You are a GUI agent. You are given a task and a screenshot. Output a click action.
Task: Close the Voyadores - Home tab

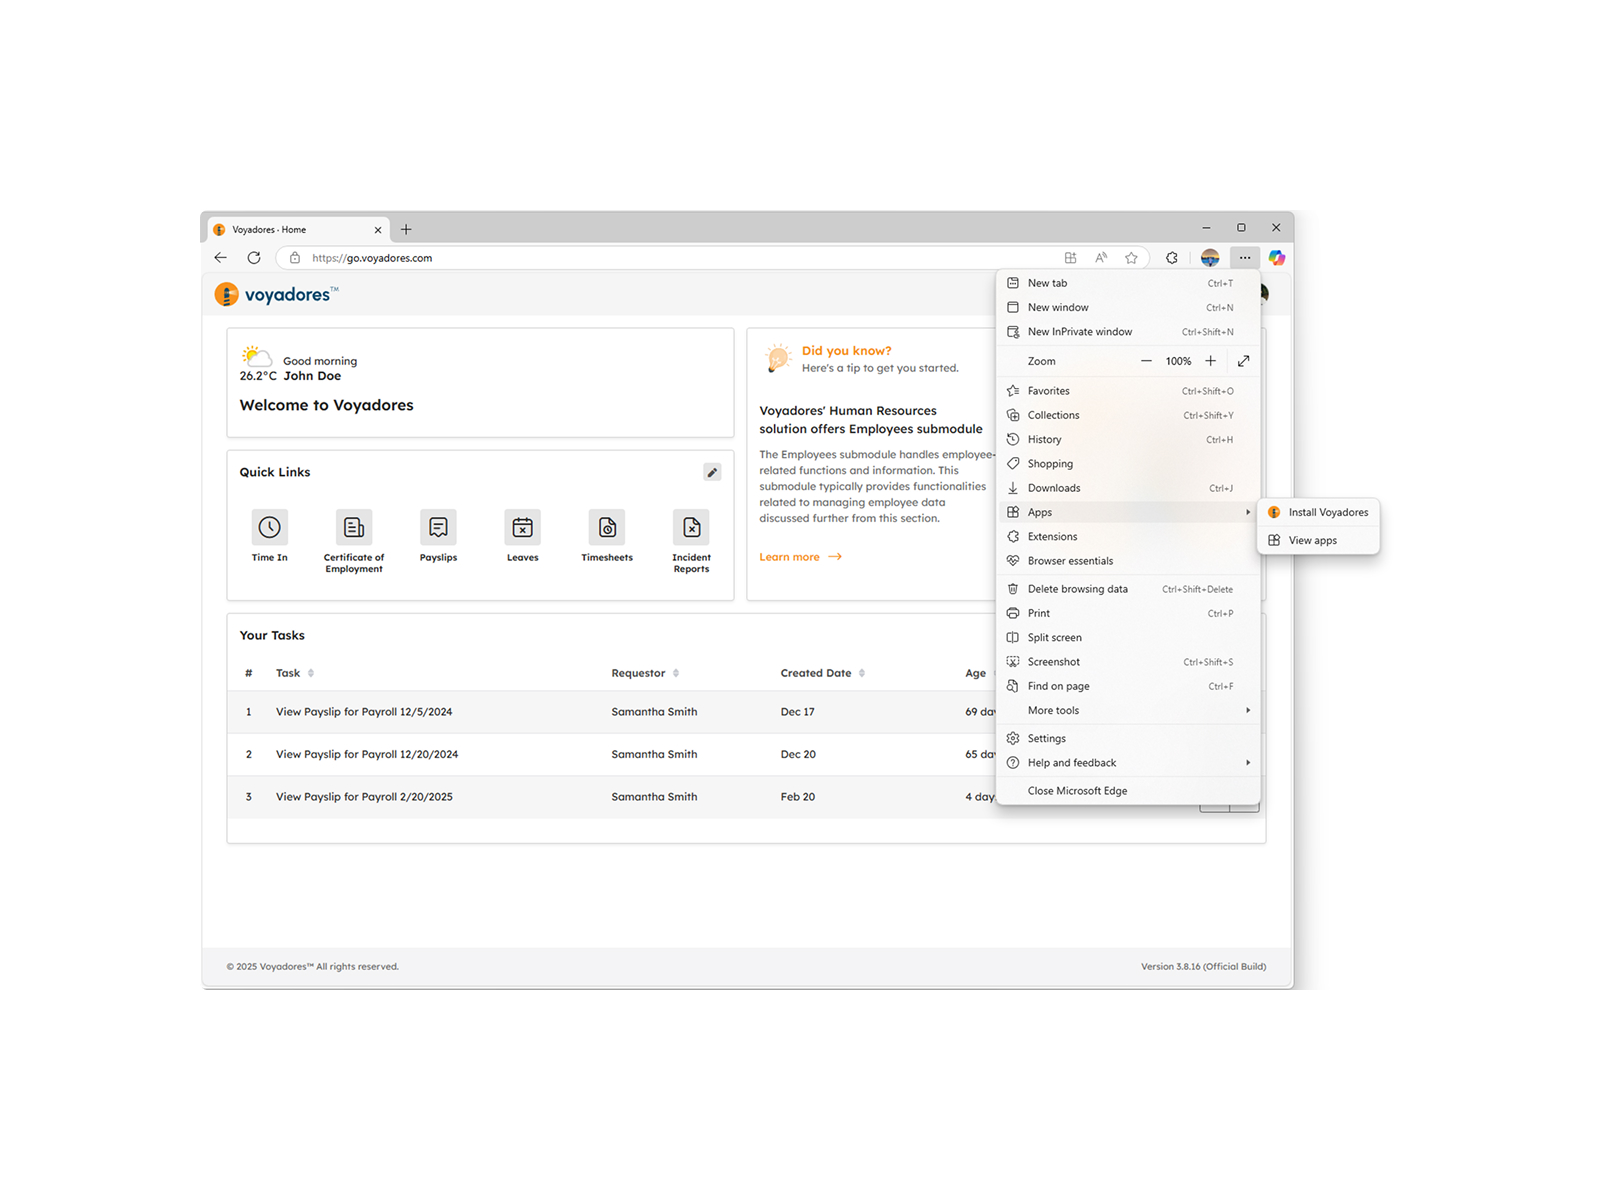(378, 230)
